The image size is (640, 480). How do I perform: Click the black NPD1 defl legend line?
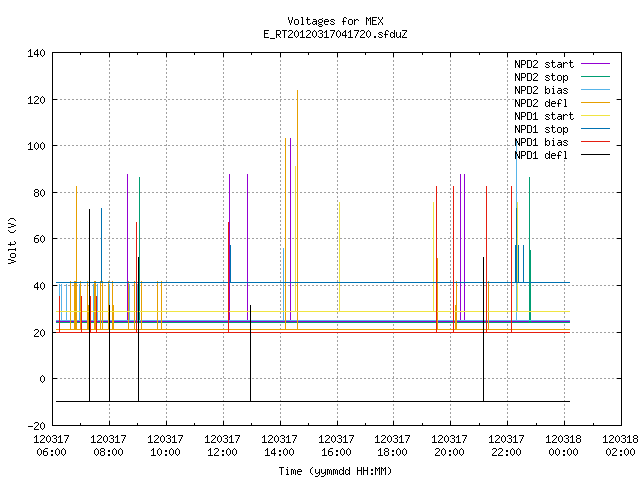(596, 155)
